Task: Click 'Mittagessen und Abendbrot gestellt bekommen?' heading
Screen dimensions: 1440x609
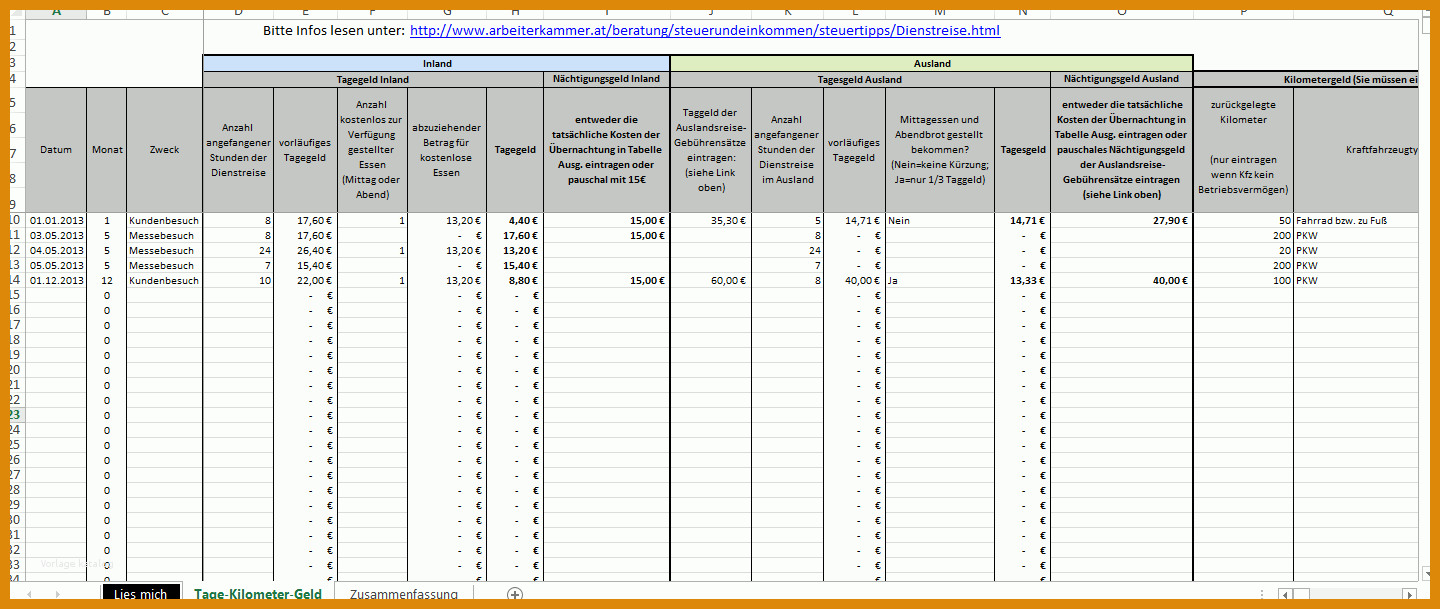Action: coord(940,150)
